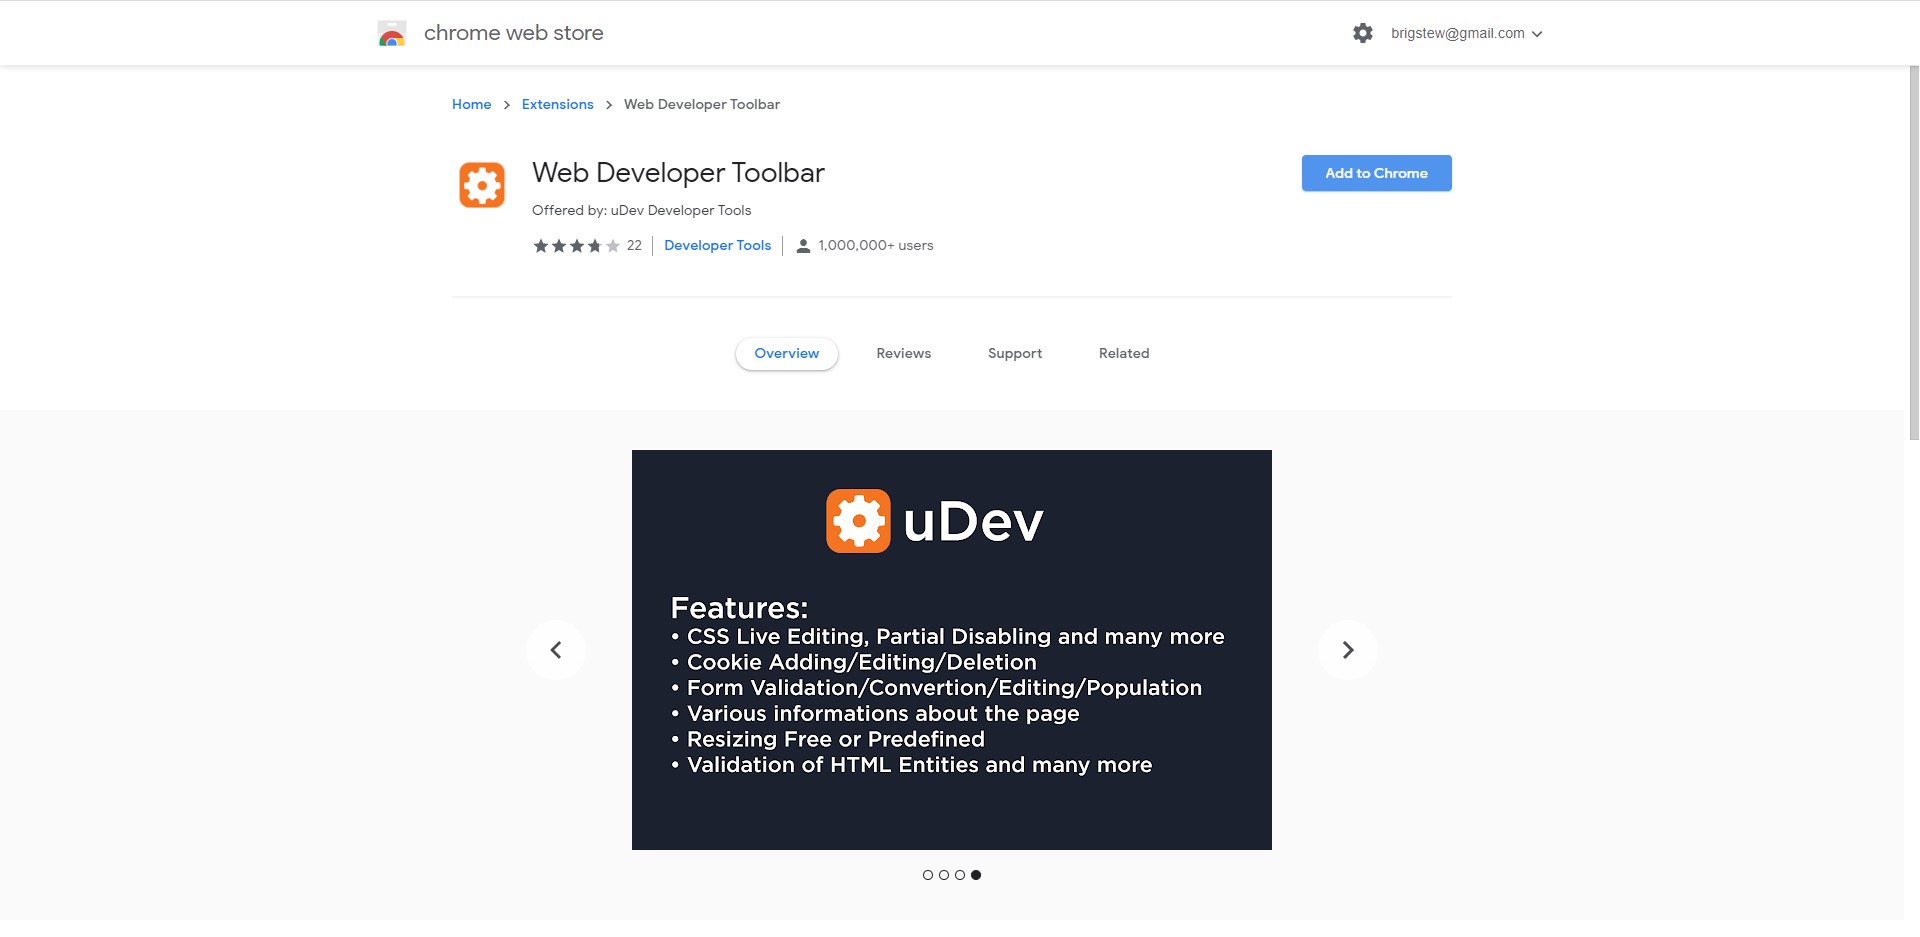The image size is (1920, 937).
Task: Select the third carousel dot
Action: [x=960, y=875]
